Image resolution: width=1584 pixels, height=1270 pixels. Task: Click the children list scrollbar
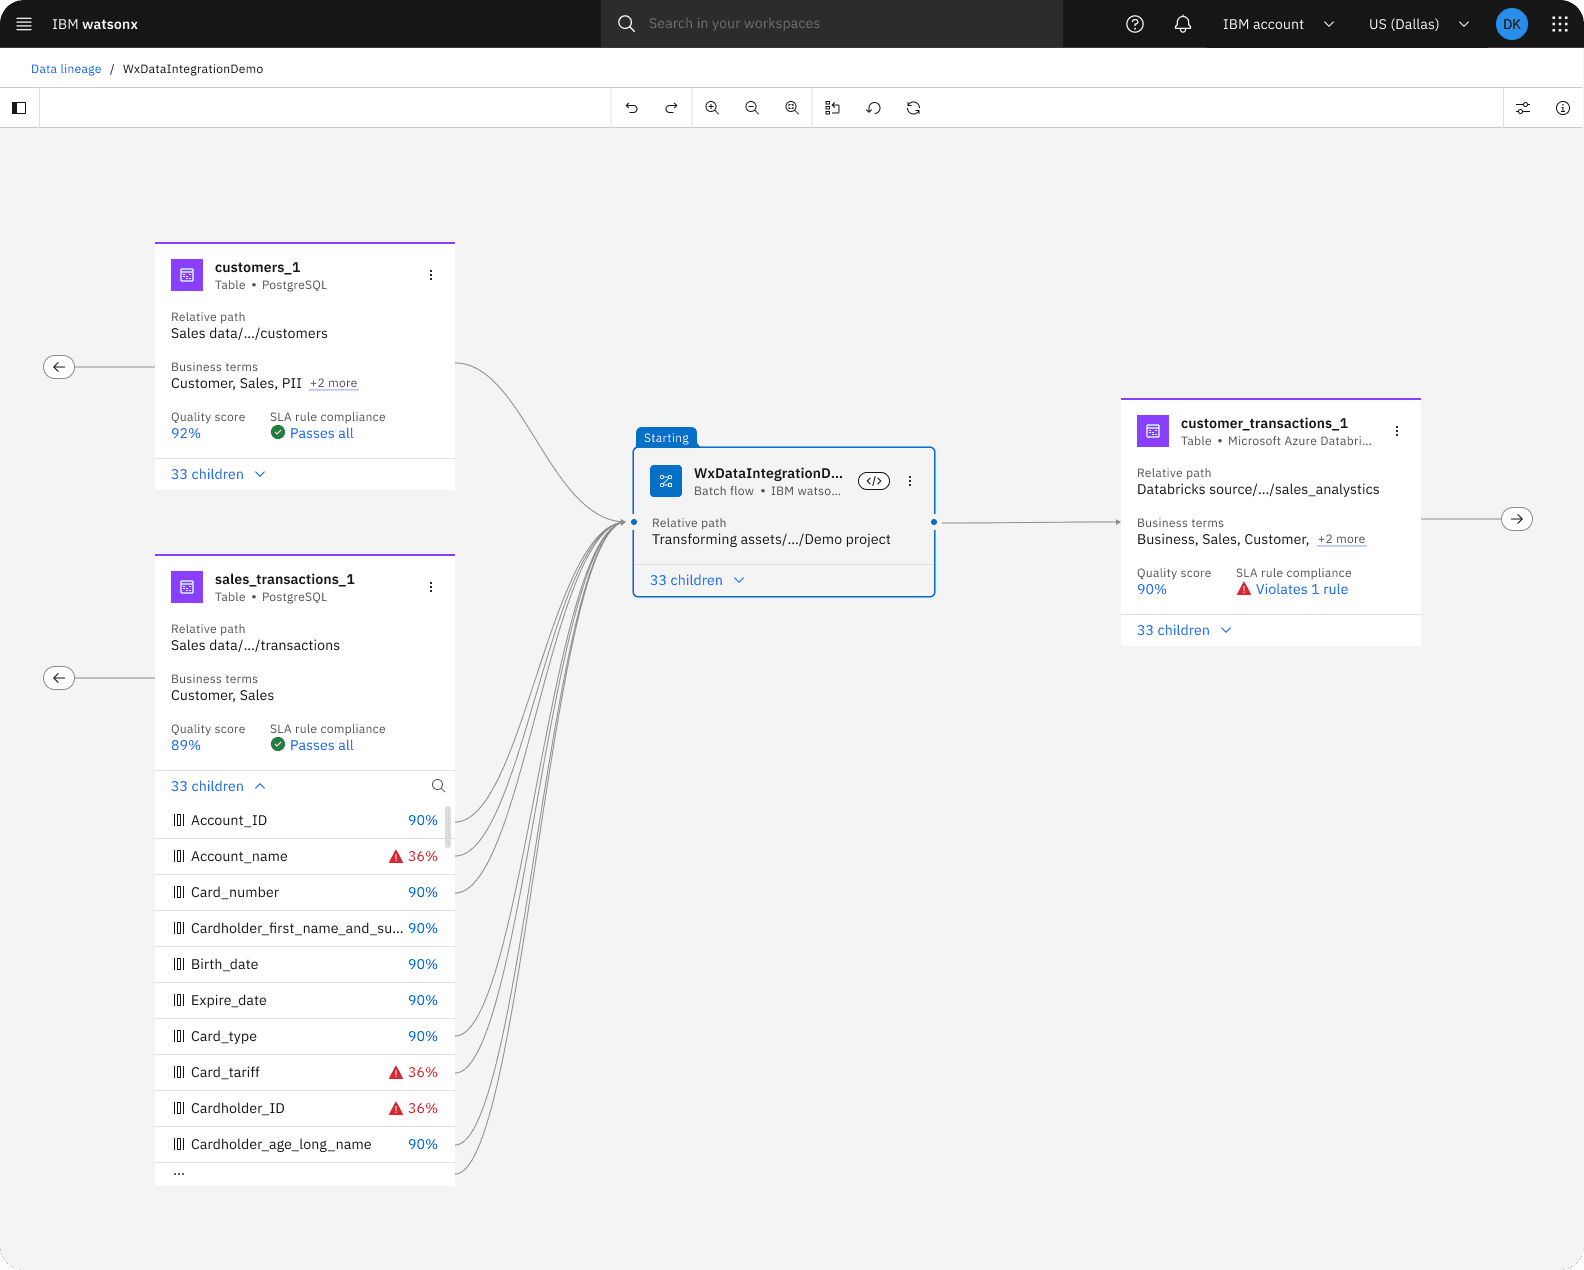coord(448,826)
